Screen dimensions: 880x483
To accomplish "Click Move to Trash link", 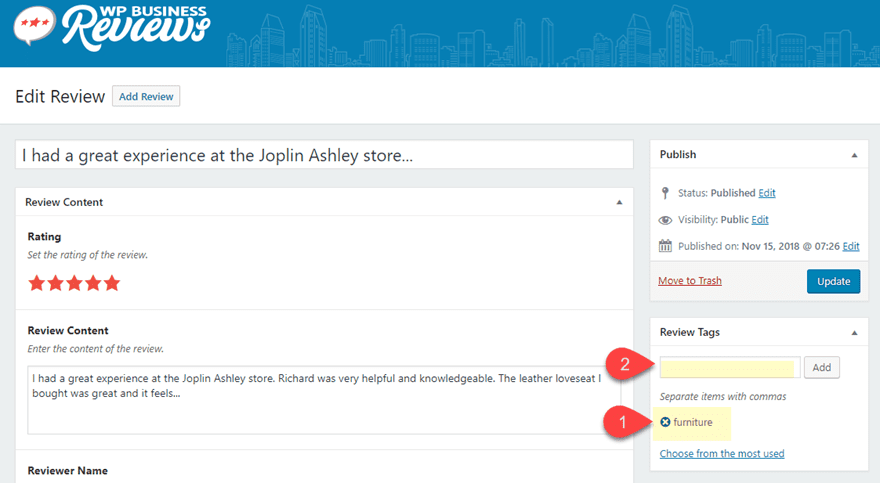I will click(690, 280).
